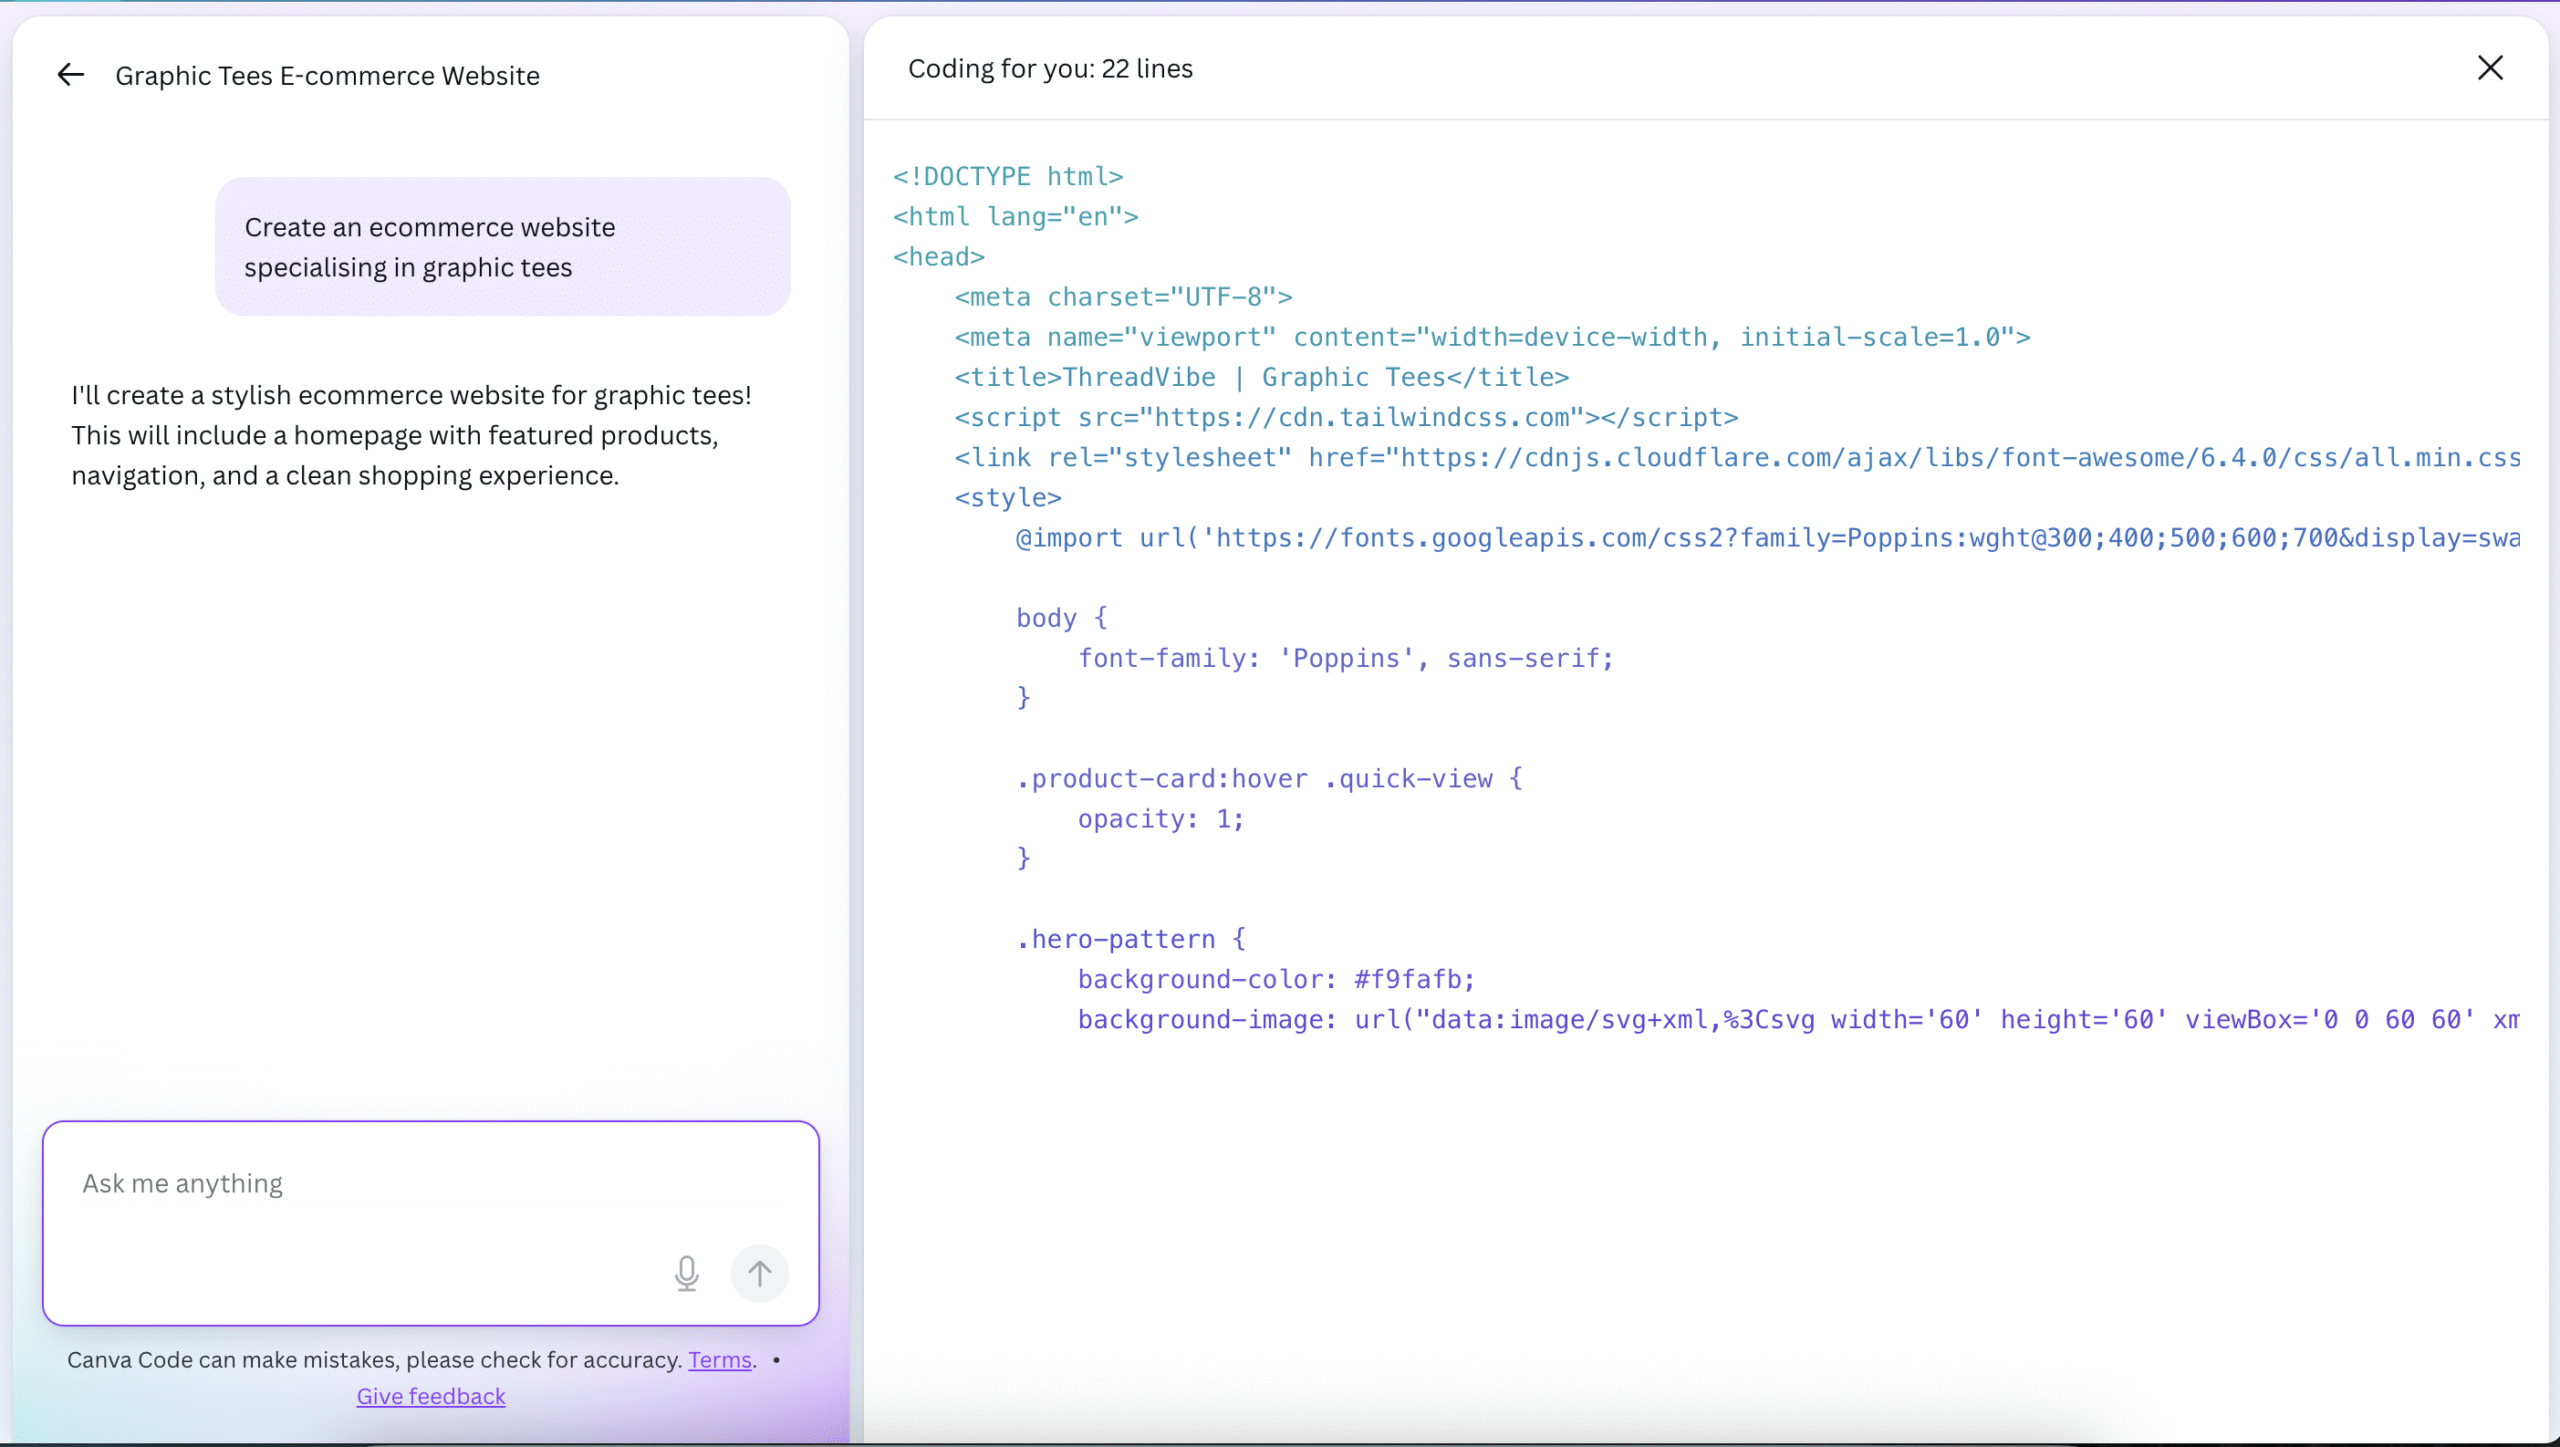Click the assistant reply about stylish ecommerce website

click(x=412, y=435)
